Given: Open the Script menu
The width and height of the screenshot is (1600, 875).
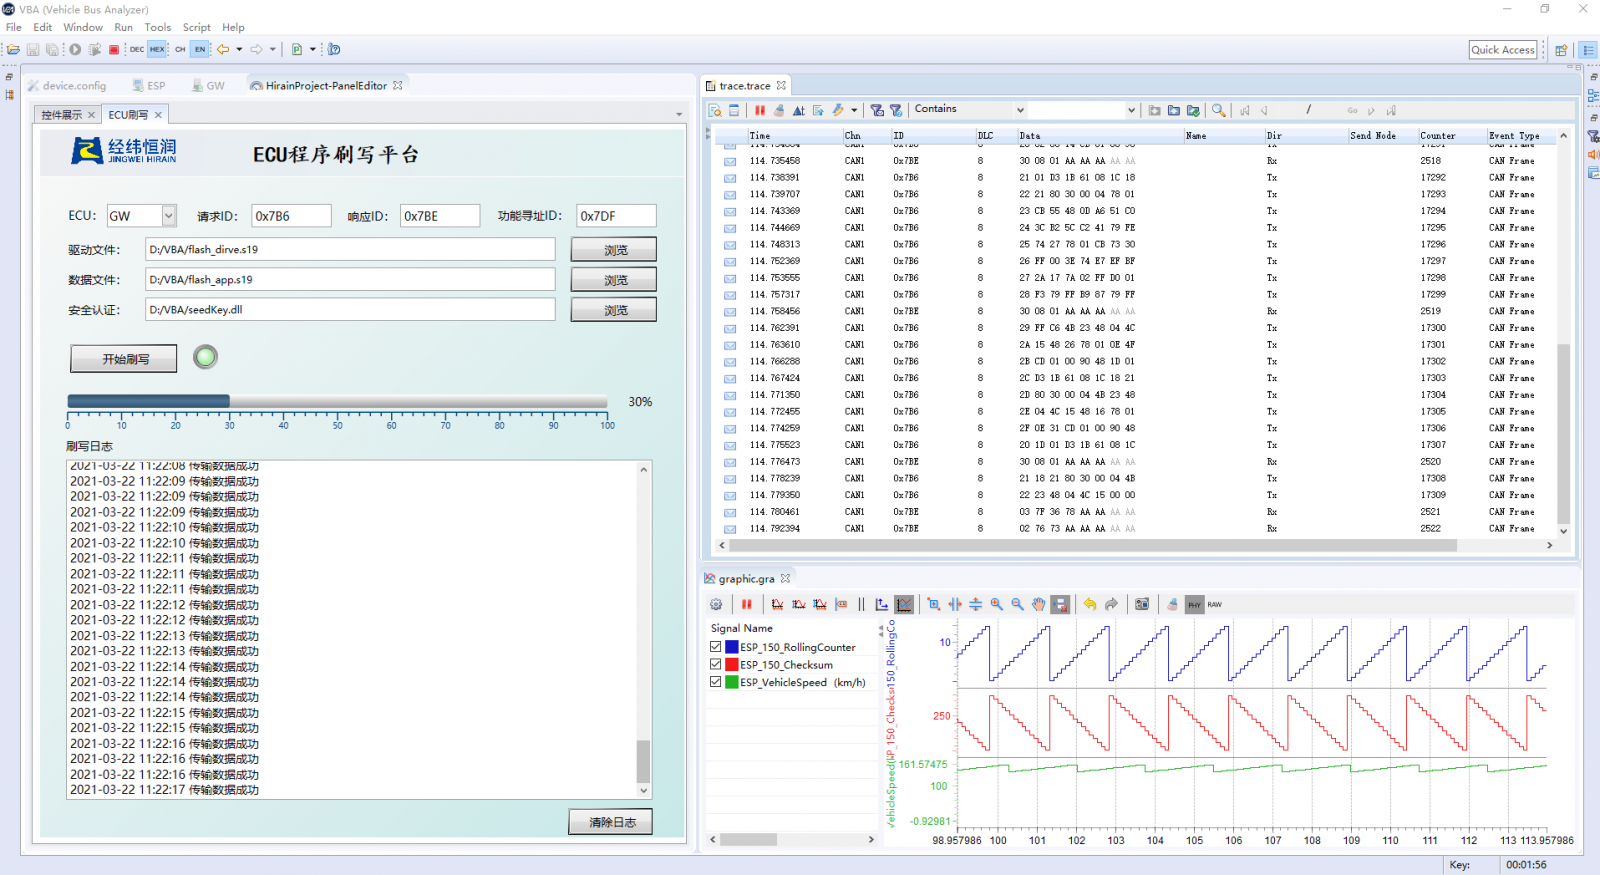Looking at the screenshot, I should (196, 27).
